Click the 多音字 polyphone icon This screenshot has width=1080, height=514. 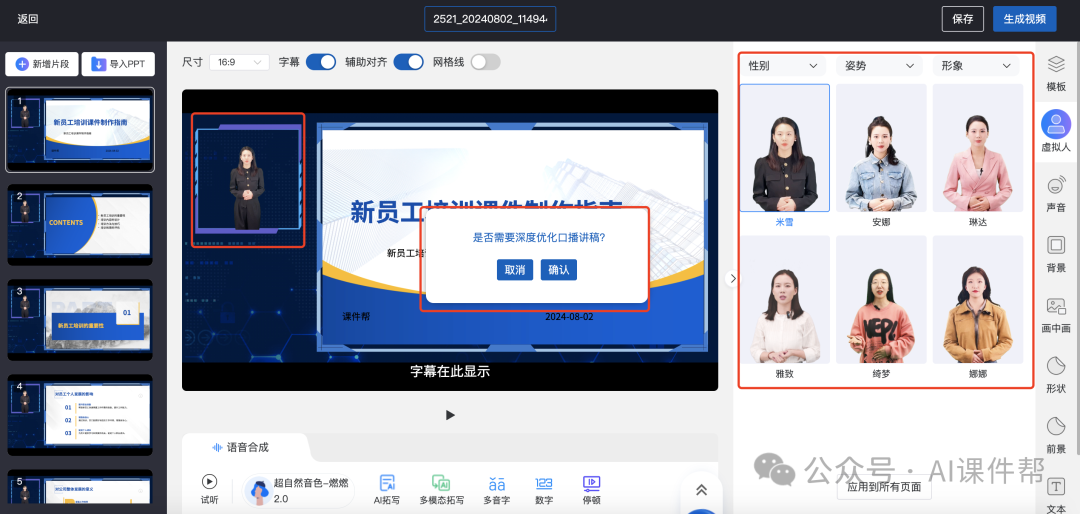[x=496, y=483]
